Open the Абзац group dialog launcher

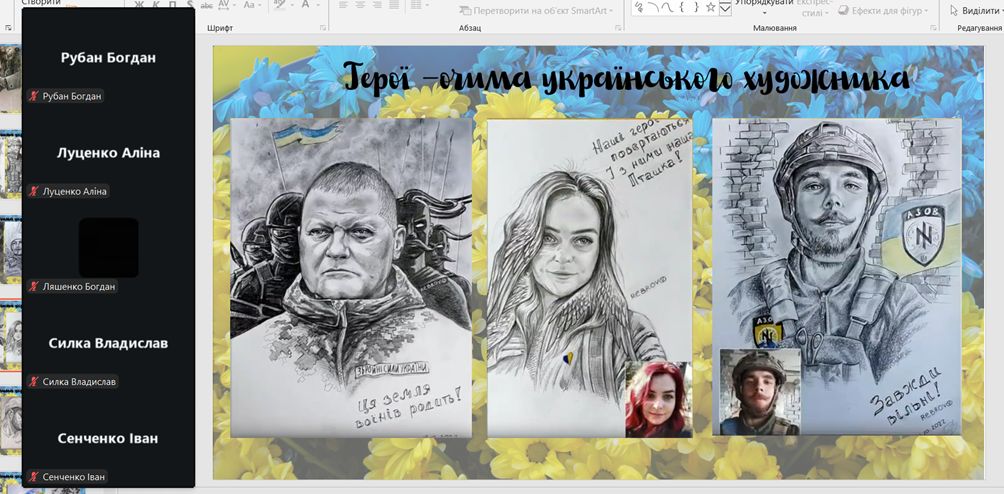click(618, 28)
